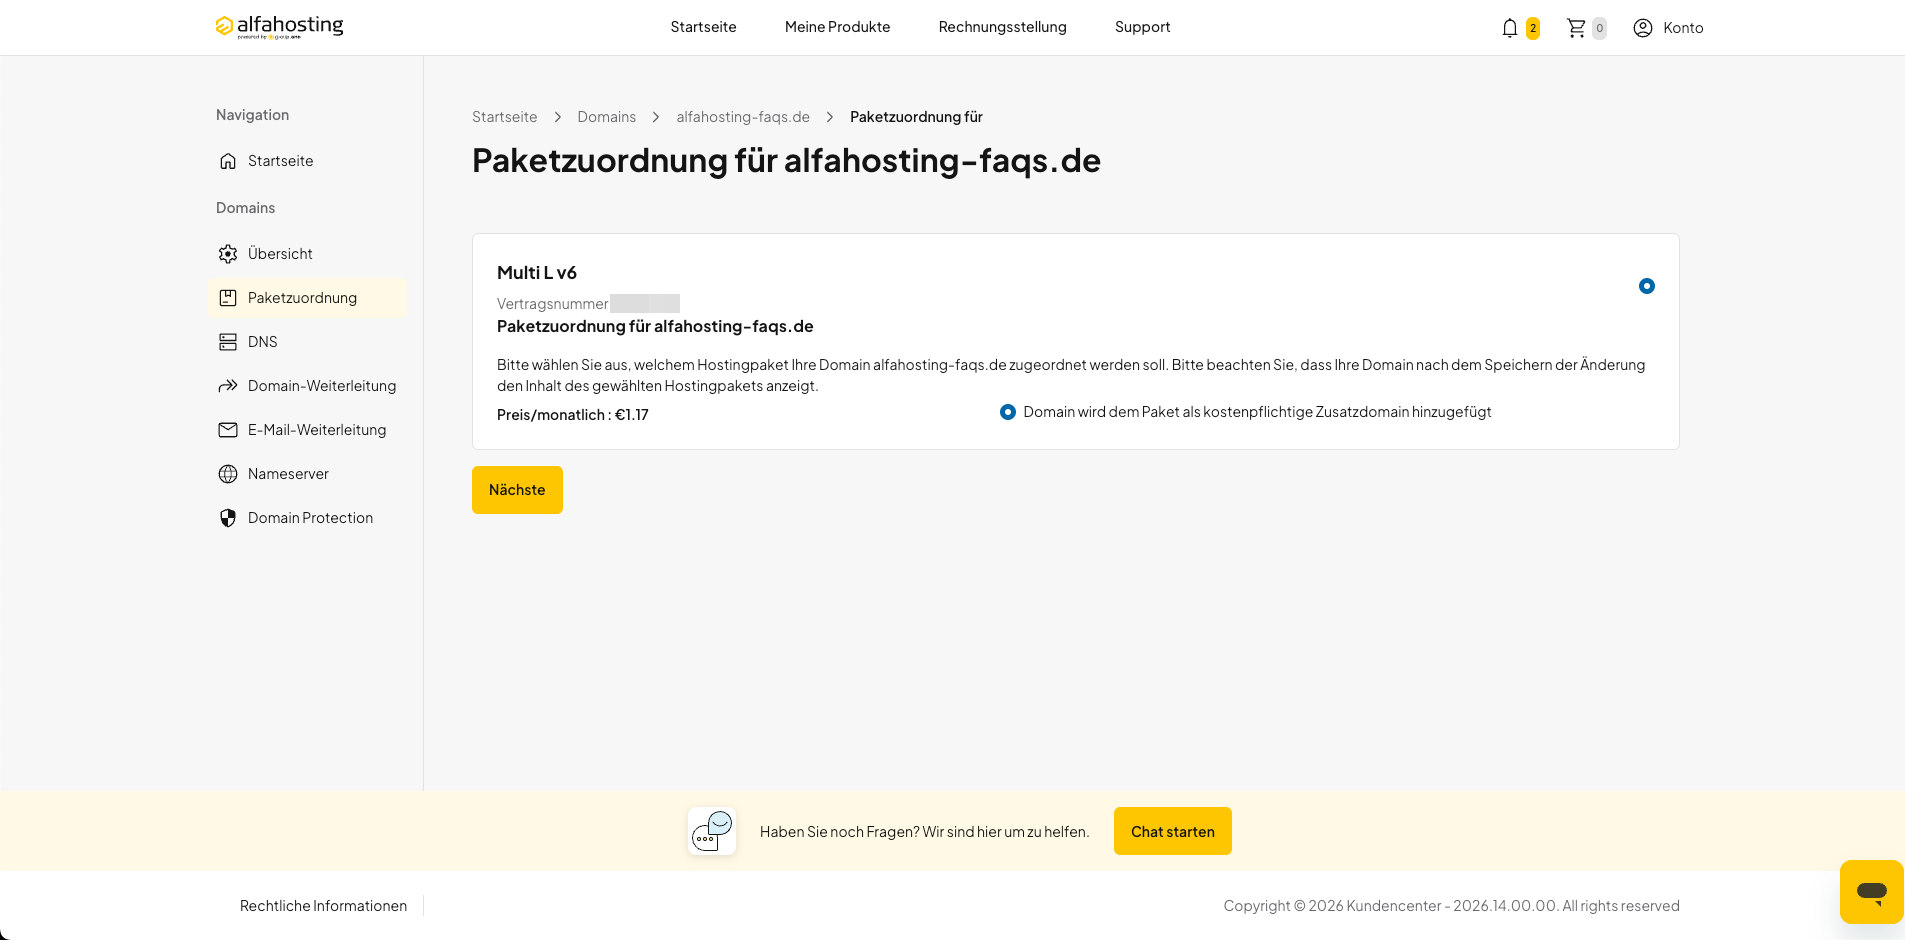Click the Paketzuordnung für breadcrumb current item
Viewport: 1905px width, 940px height.
916,117
